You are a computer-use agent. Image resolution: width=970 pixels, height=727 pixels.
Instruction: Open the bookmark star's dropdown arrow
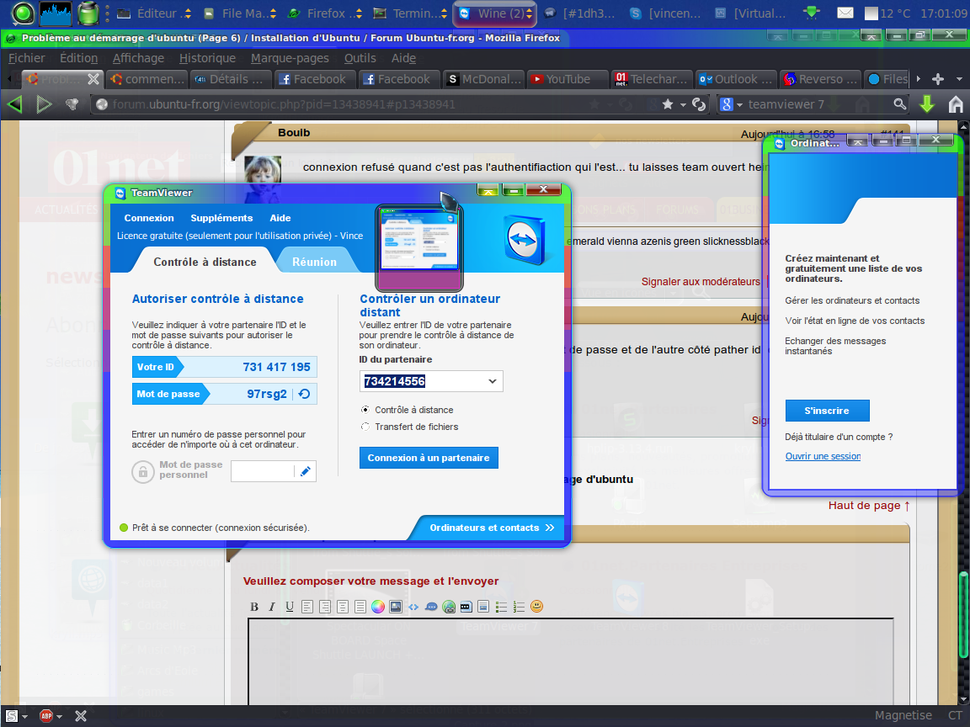pos(683,105)
